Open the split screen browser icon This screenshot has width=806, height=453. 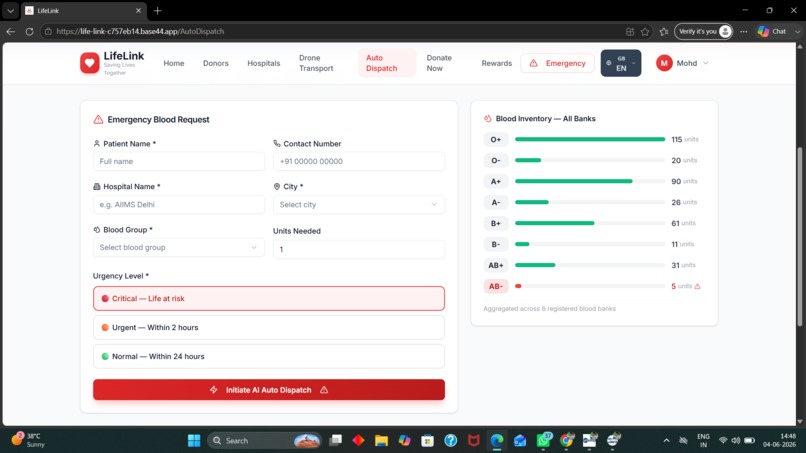(630, 31)
